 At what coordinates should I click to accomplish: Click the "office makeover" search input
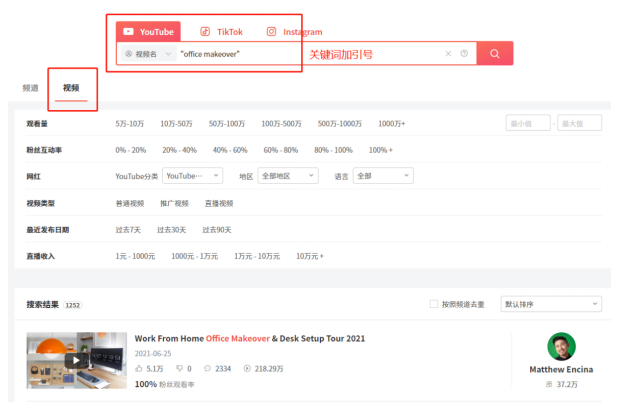click(x=308, y=54)
